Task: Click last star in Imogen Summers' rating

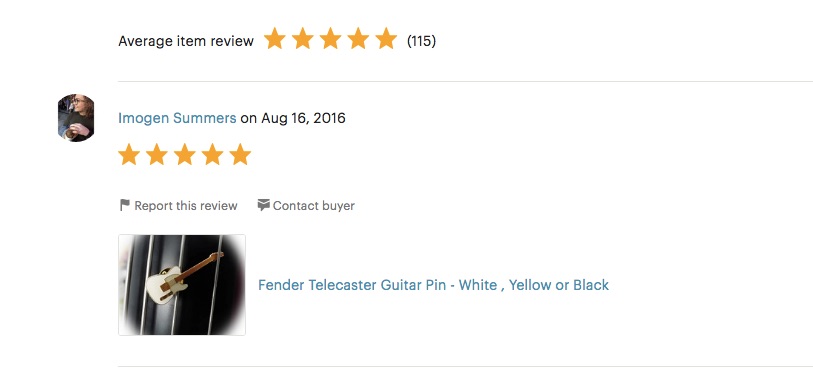Action: 240,154
